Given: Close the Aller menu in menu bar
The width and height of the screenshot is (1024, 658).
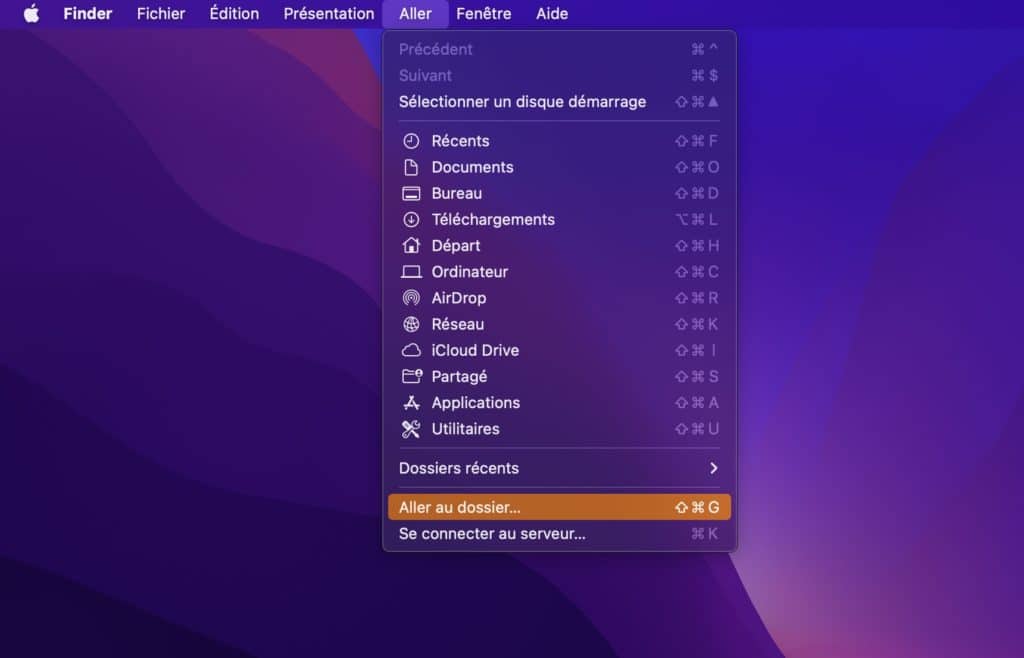Looking at the screenshot, I should coord(415,13).
